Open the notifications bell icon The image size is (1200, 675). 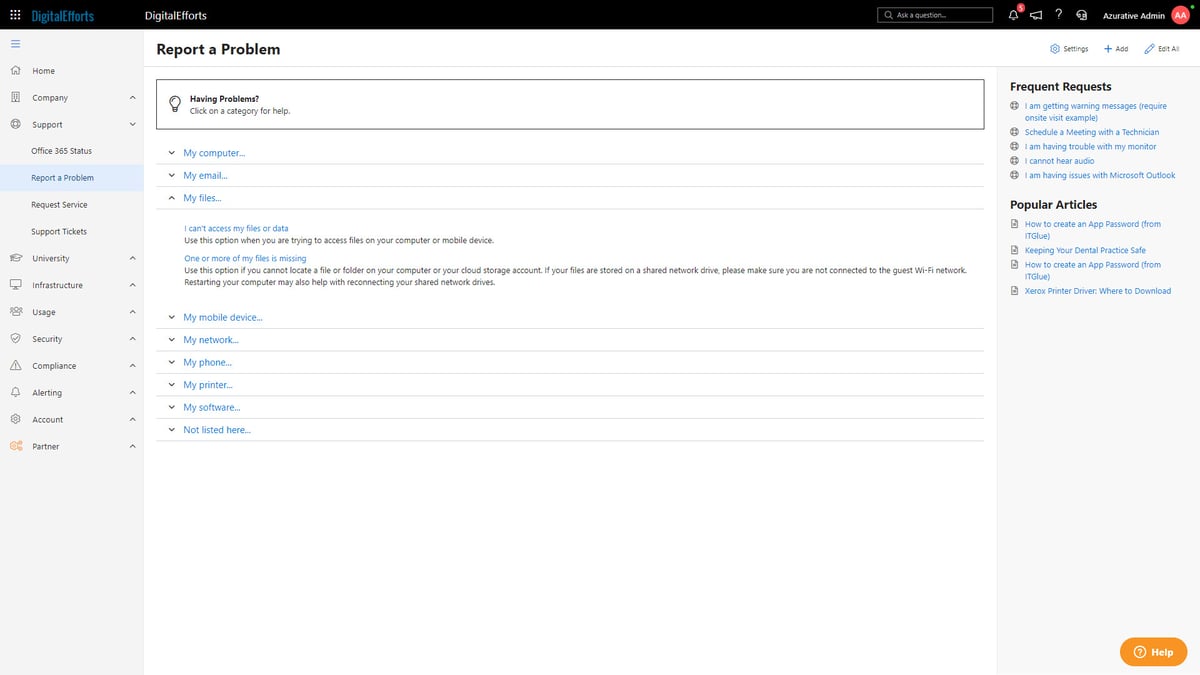[x=1011, y=15]
